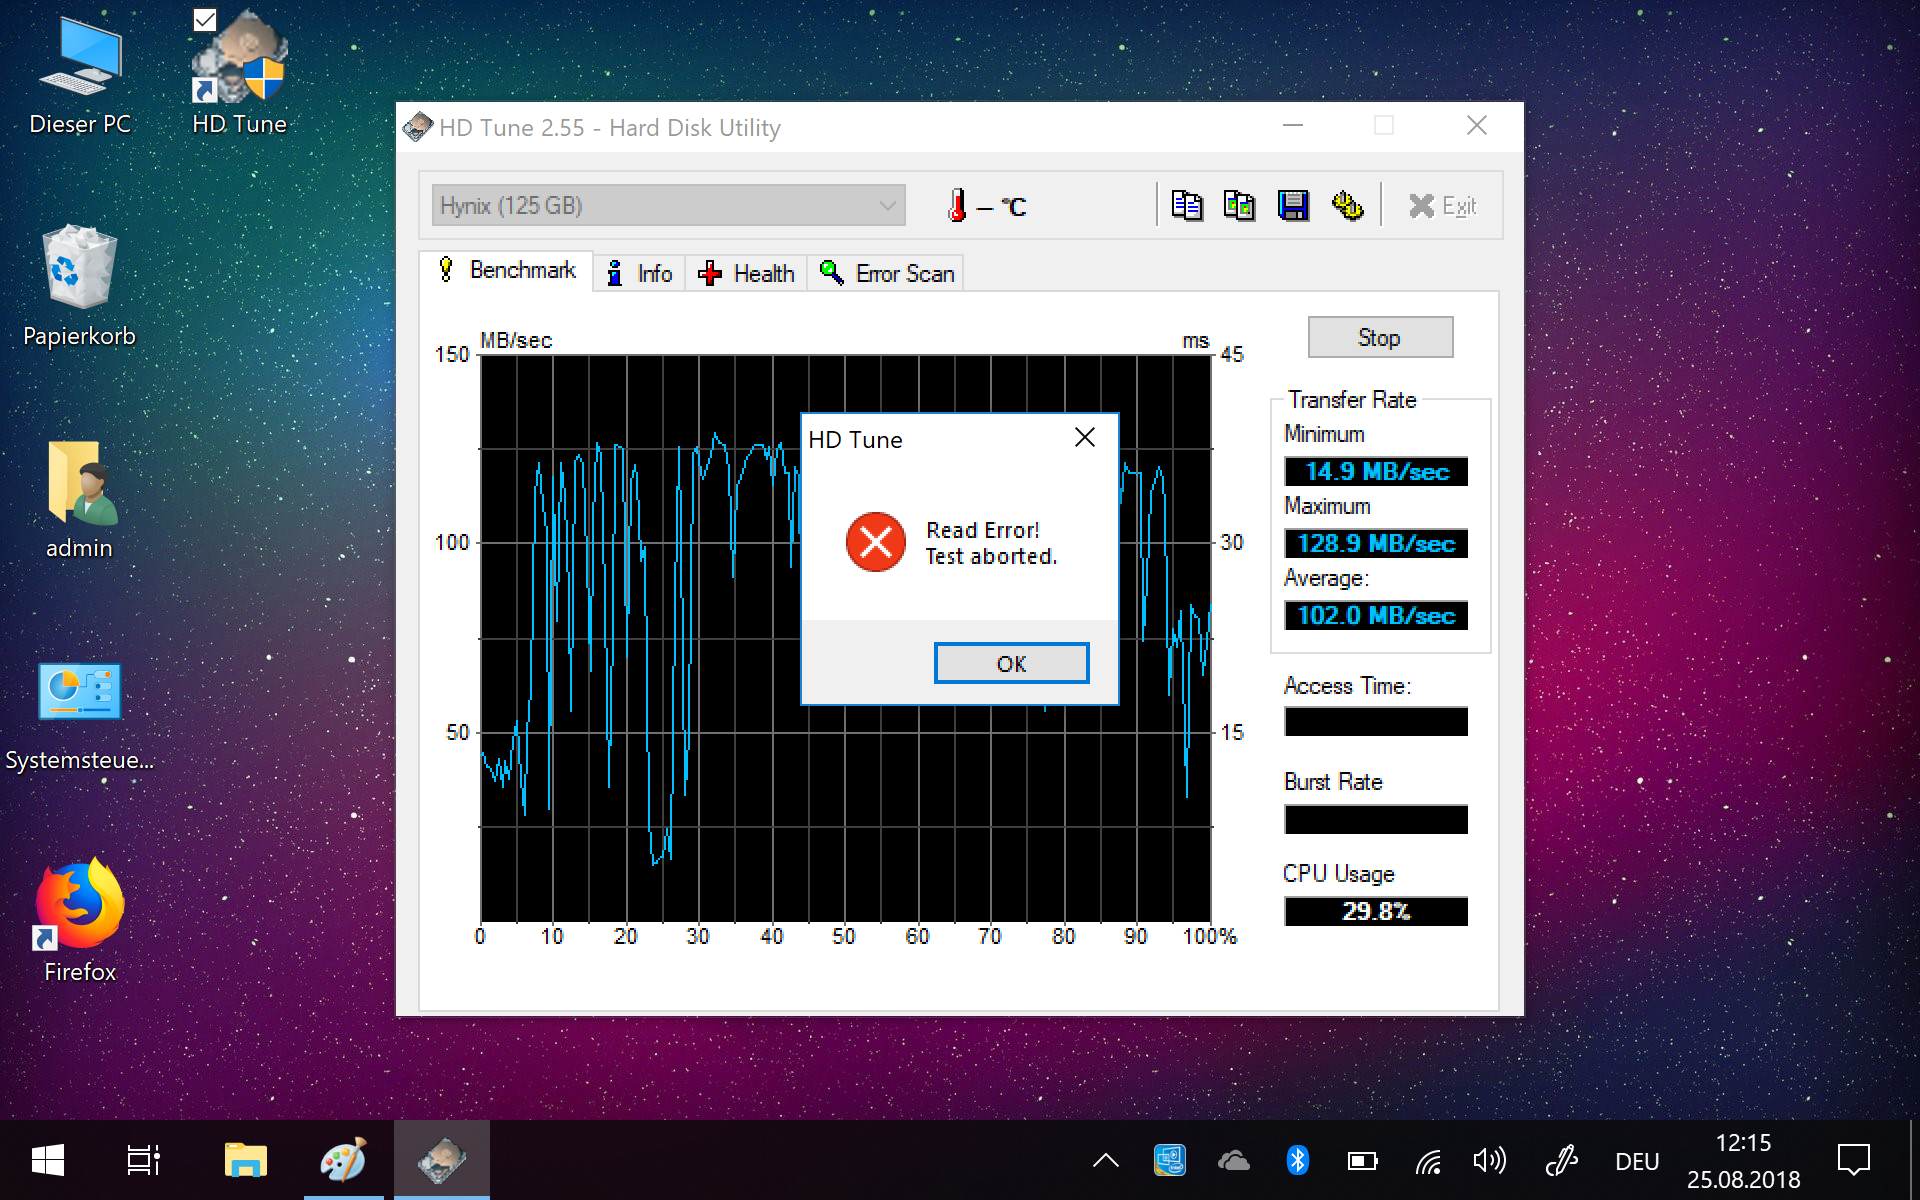
Task: Click the OneDrive cloud tray icon
Action: click(x=1233, y=1160)
